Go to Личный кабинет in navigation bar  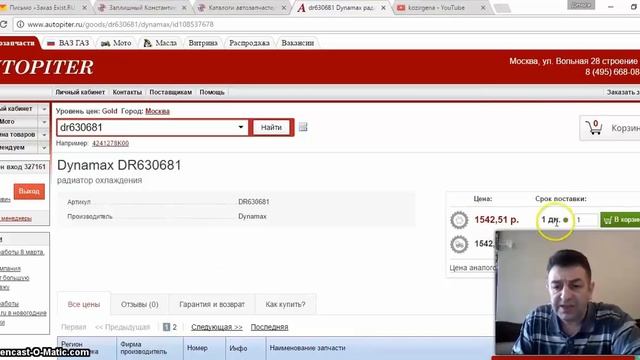click(x=80, y=92)
